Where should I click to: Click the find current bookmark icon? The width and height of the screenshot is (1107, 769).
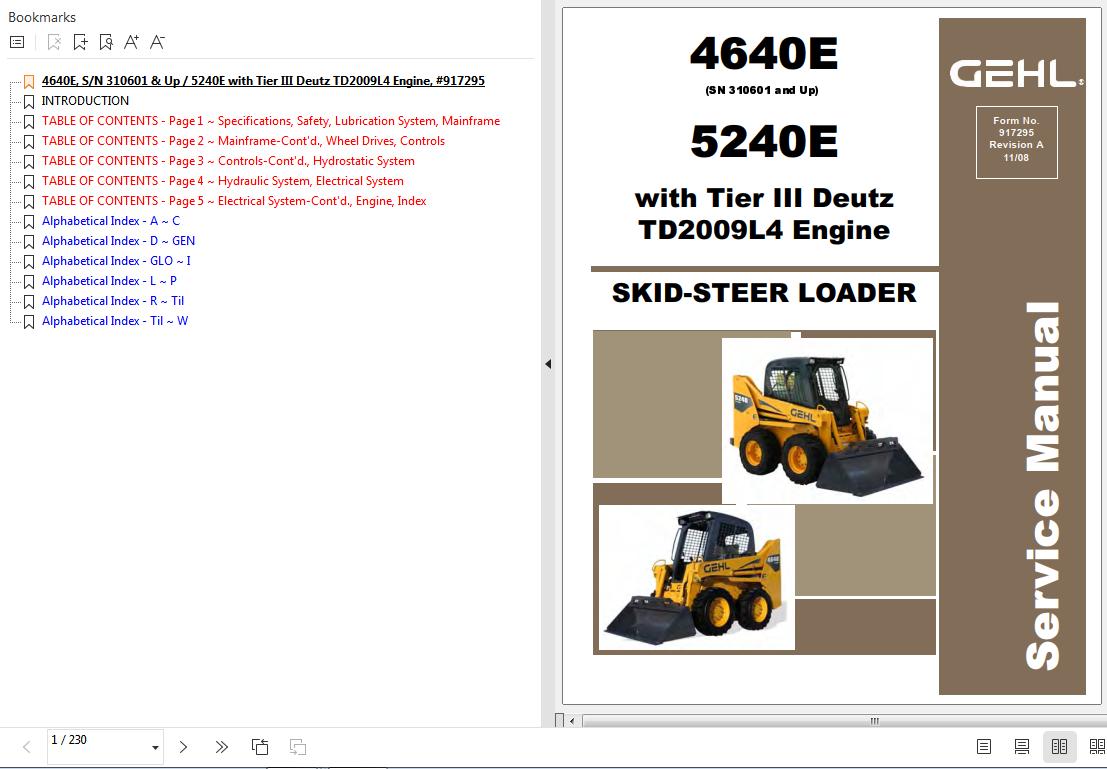click(x=106, y=42)
